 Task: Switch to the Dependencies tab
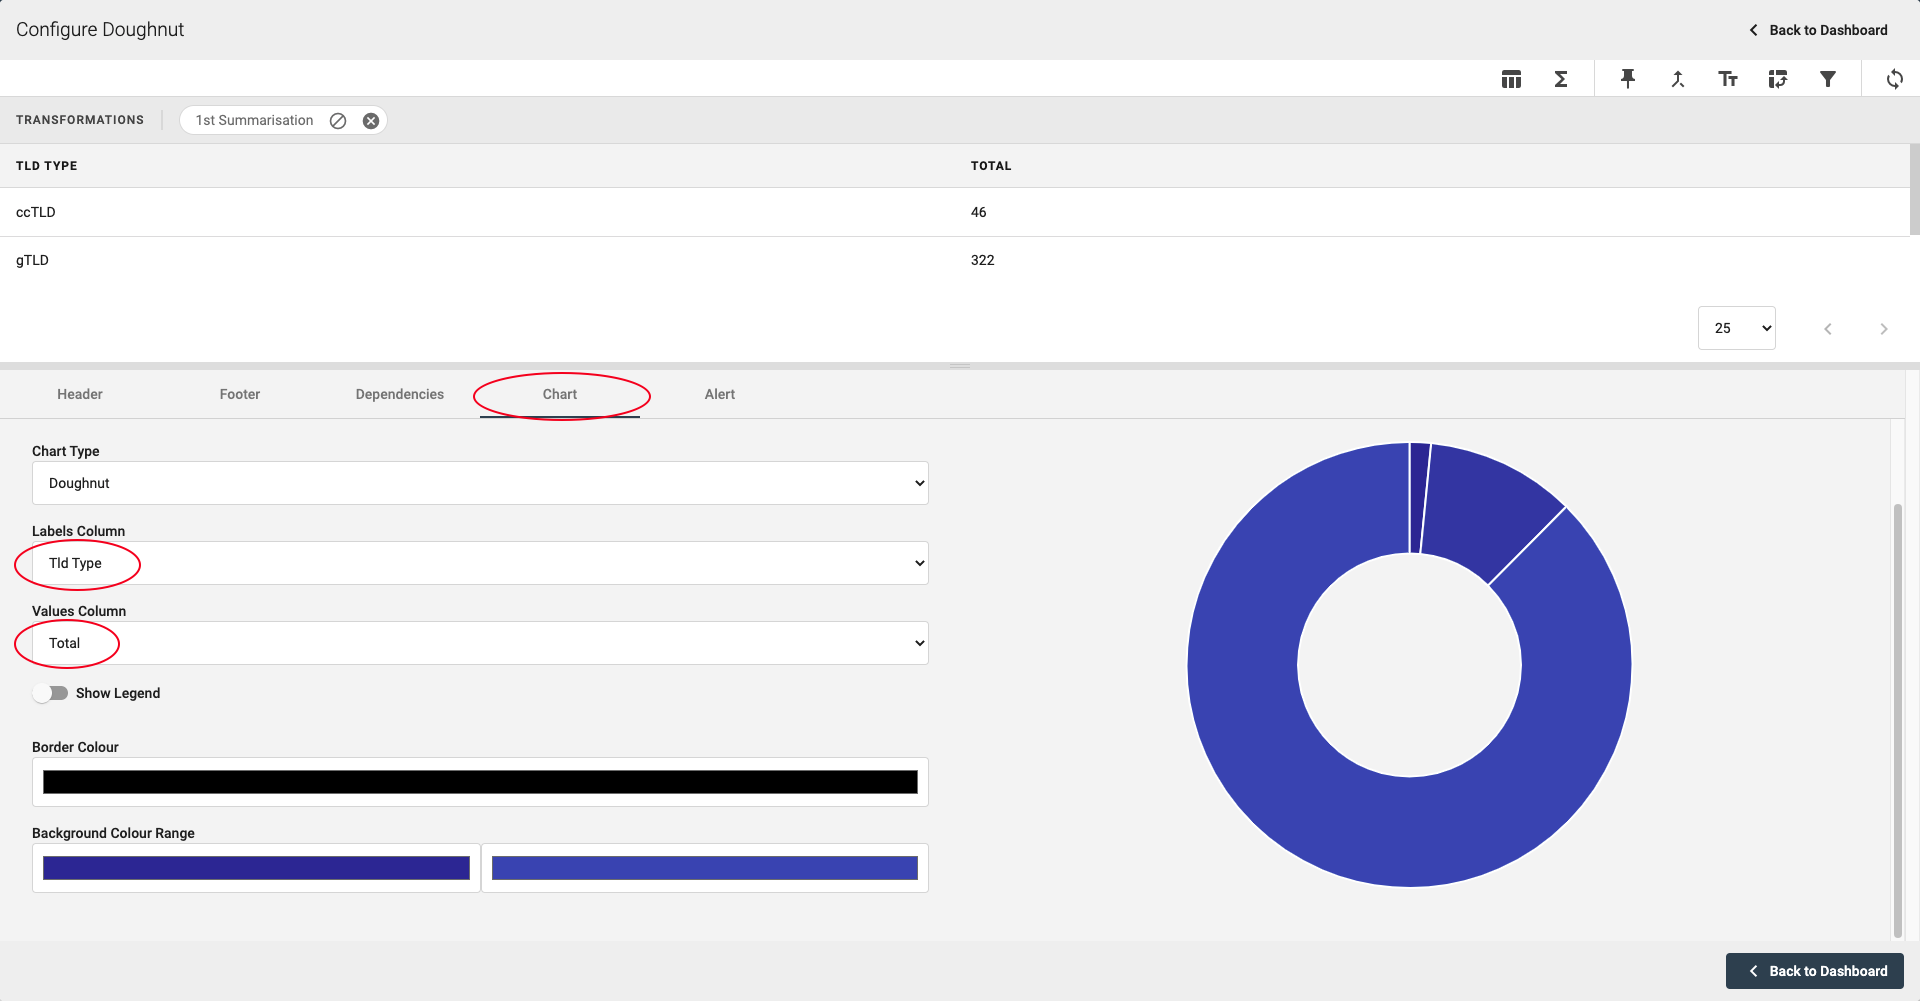(399, 394)
